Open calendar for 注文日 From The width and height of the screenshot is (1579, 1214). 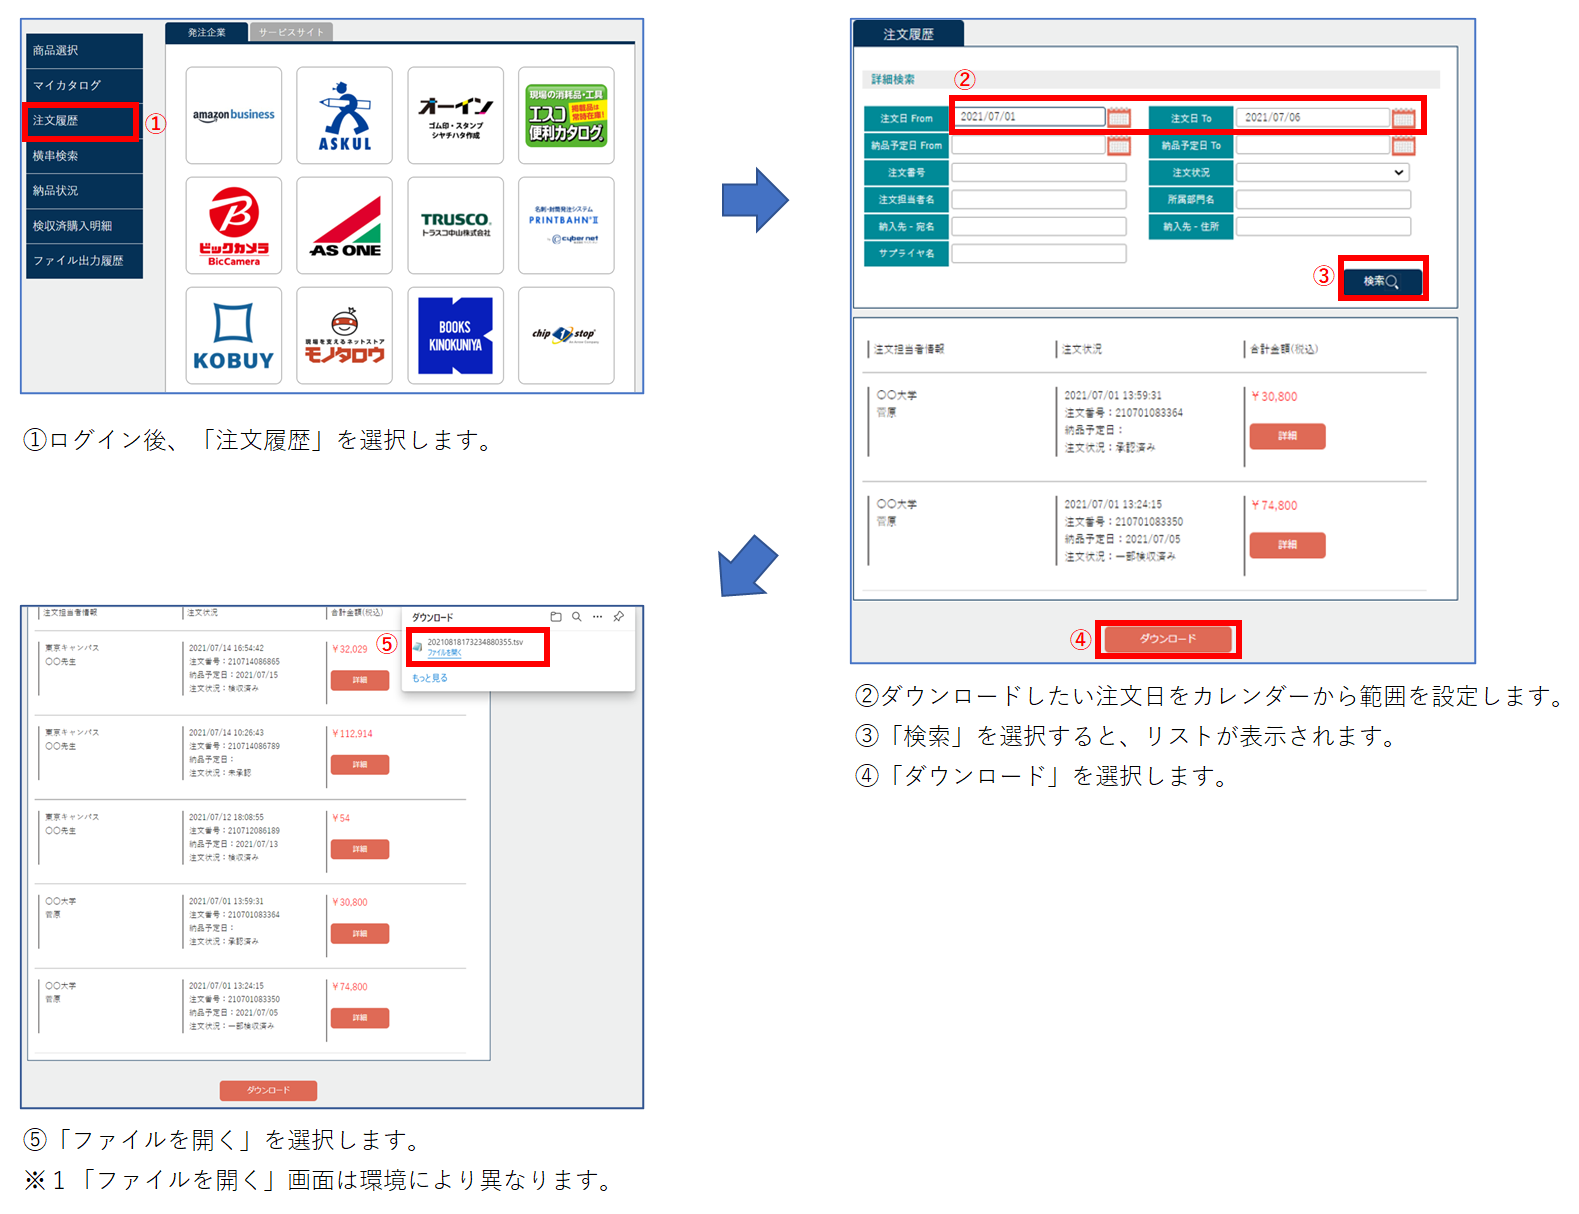point(1119,118)
